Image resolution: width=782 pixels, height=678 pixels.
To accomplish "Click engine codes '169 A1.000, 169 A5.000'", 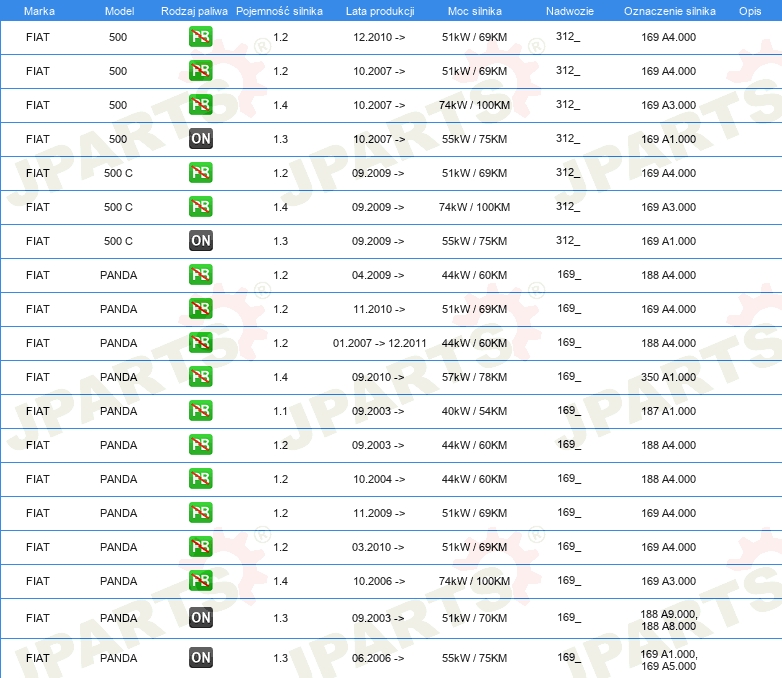I will (669, 660).
